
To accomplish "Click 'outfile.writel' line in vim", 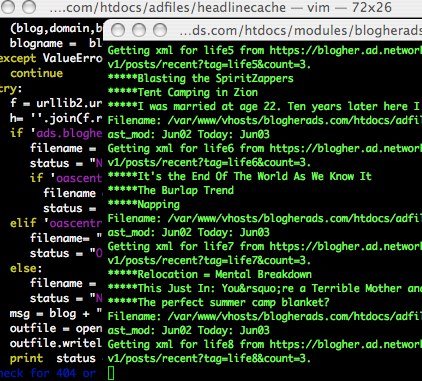I will click(56, 343).
